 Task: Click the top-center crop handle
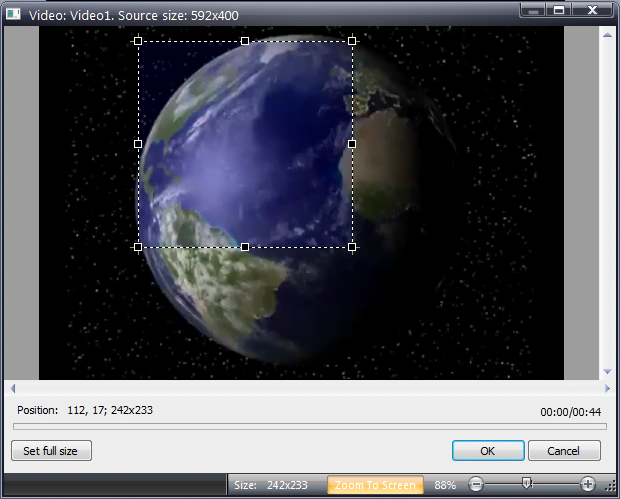245,41
